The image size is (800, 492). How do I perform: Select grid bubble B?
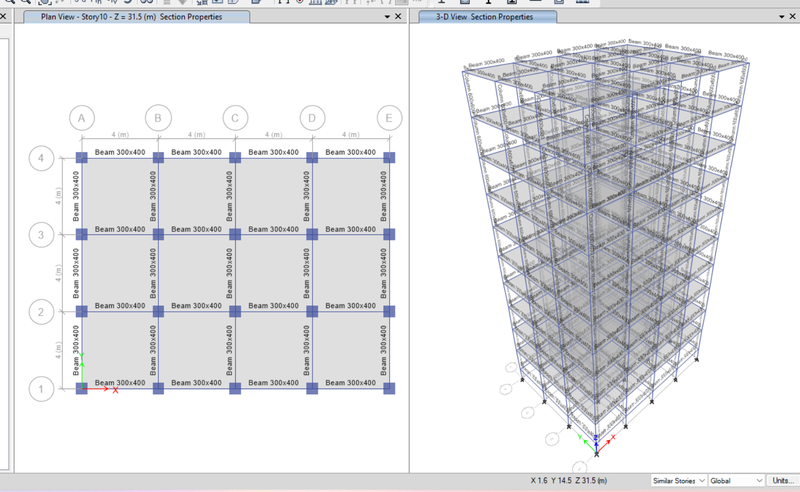(x=158, y=118)
